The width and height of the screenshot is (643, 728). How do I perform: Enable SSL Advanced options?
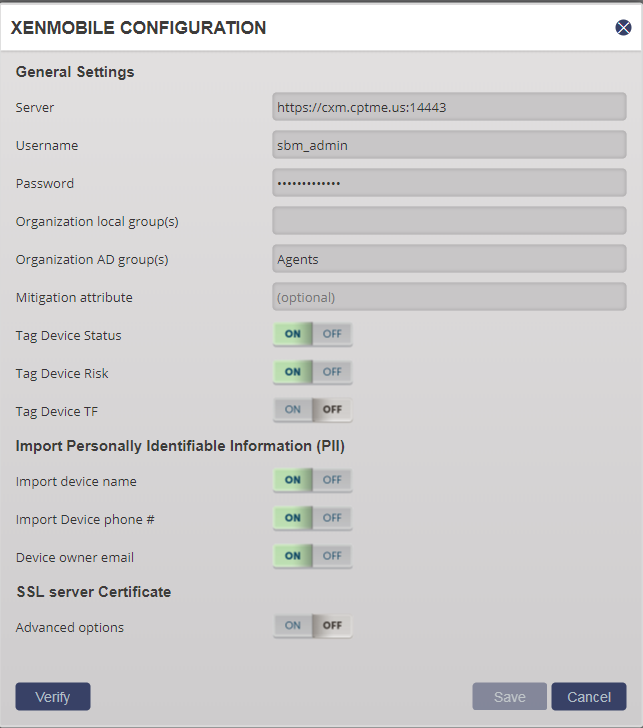(293, 626)
